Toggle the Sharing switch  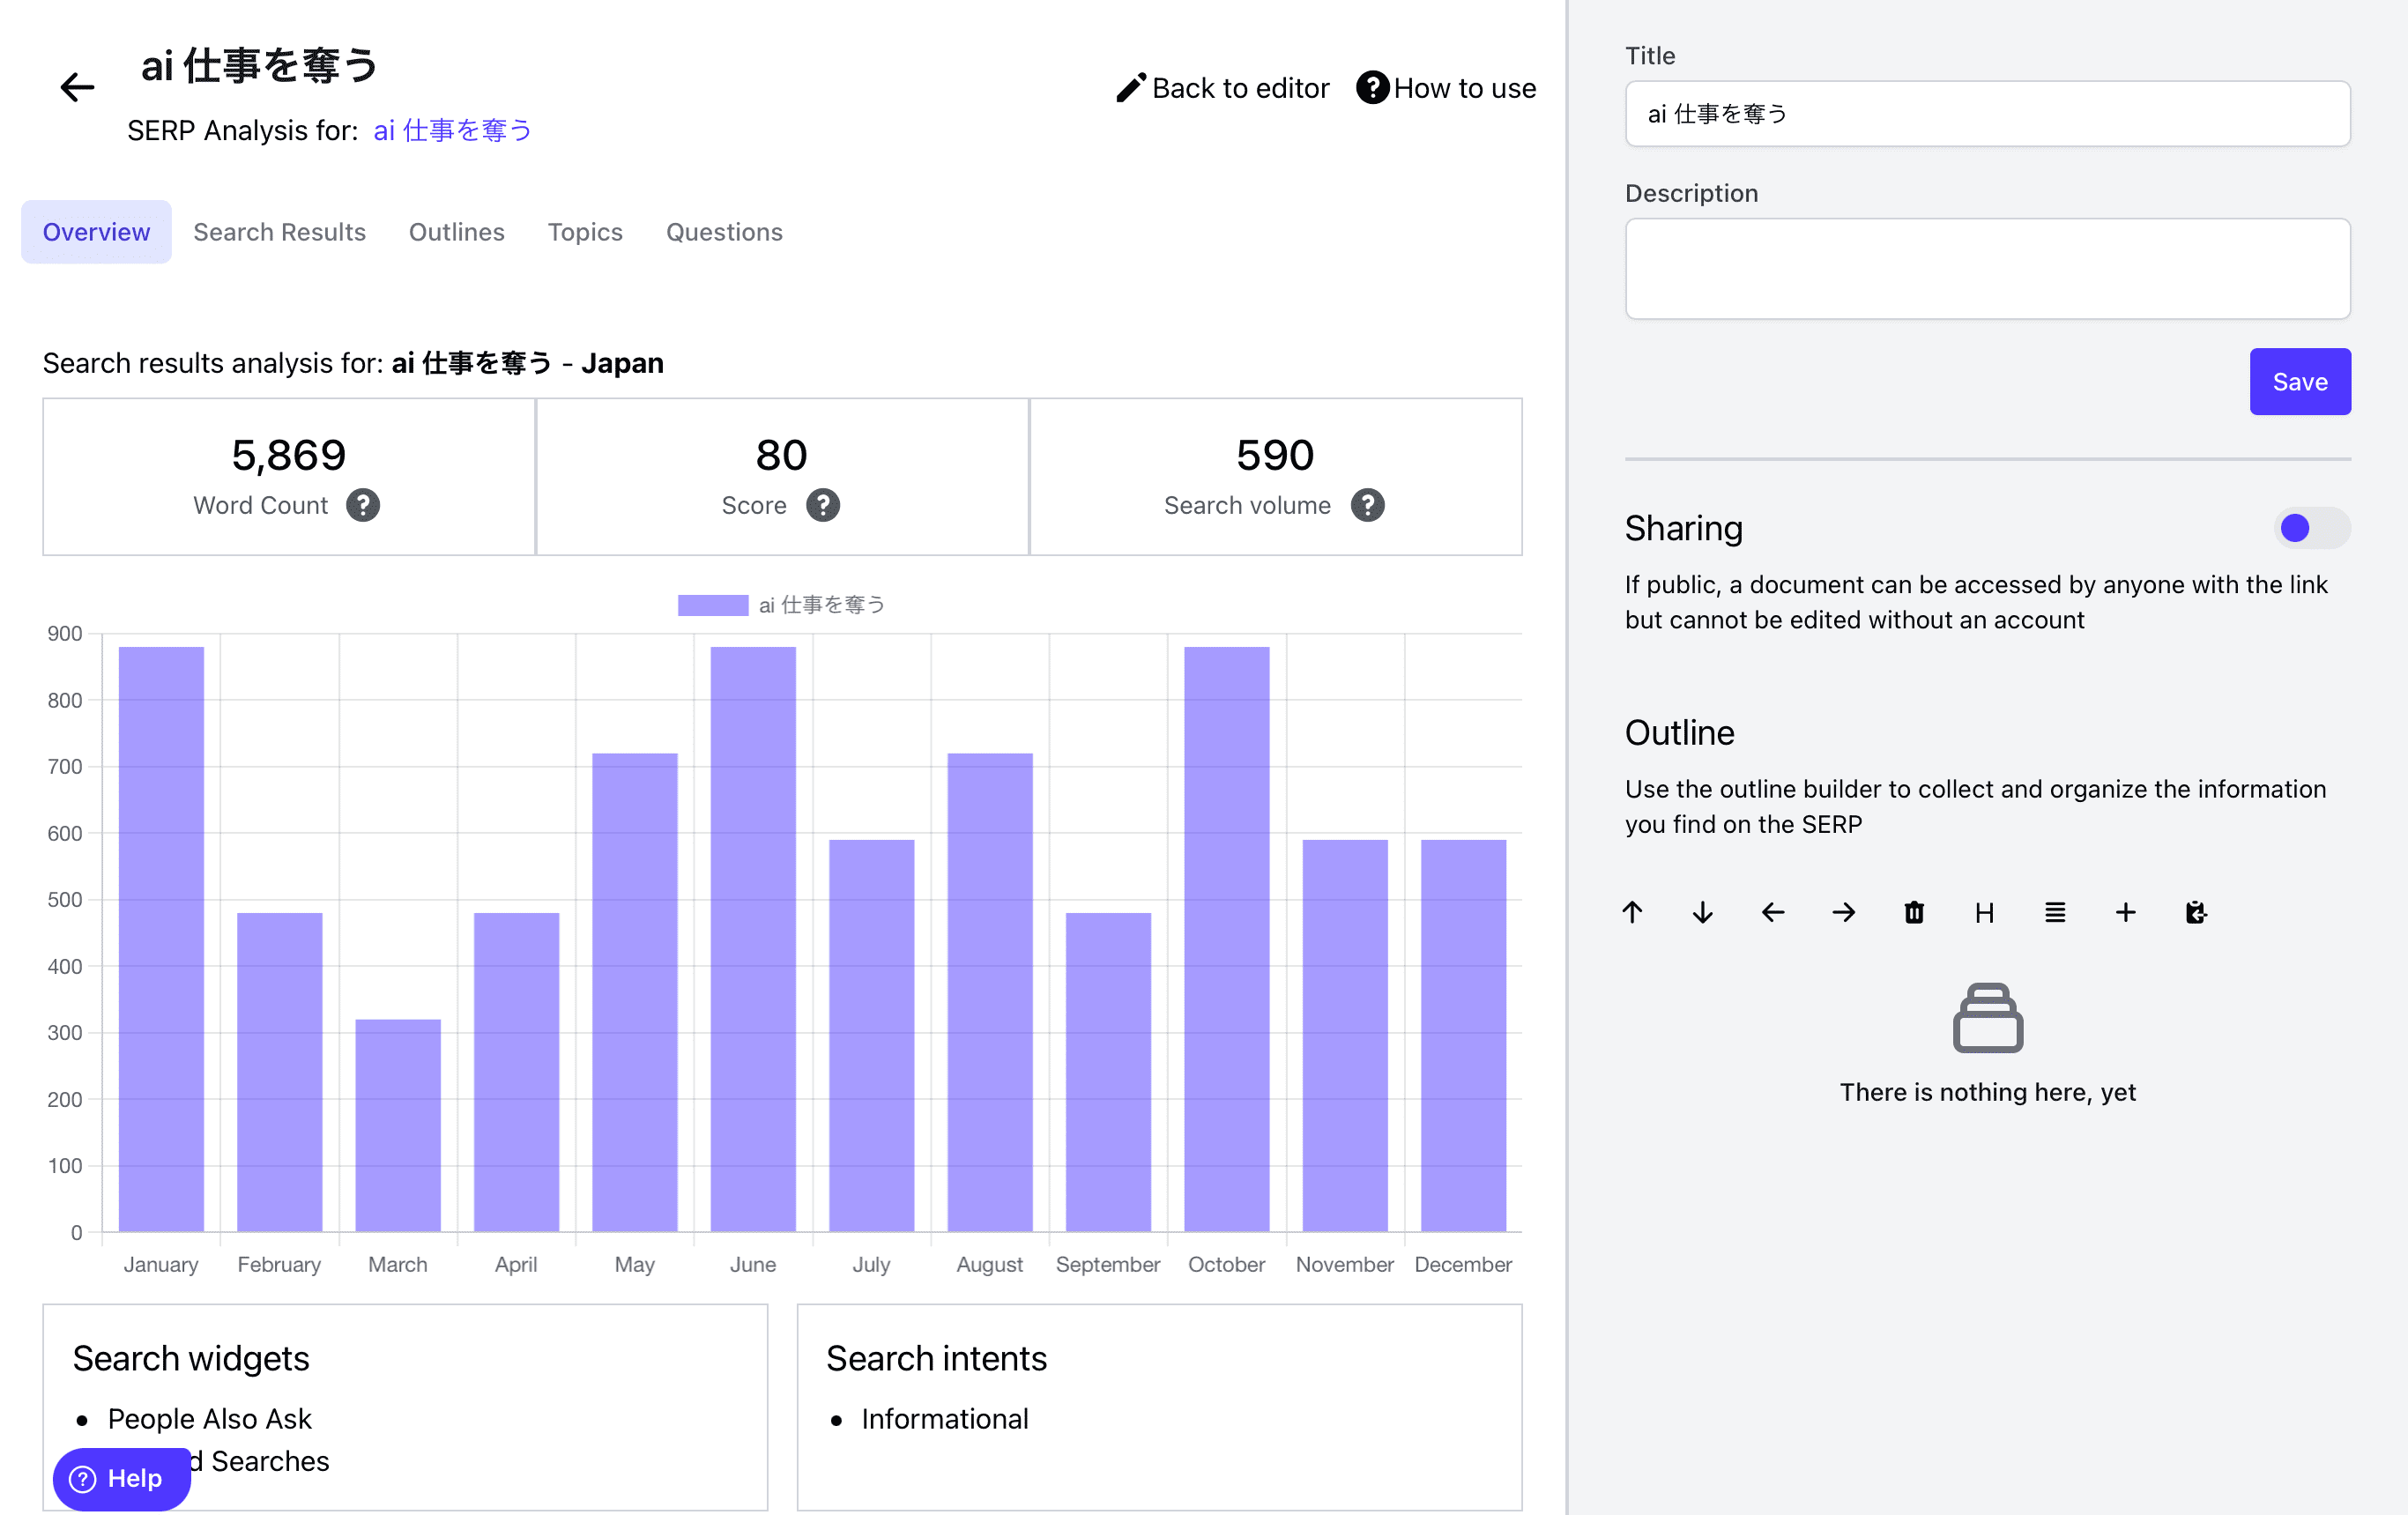[x=2311, y=528]
